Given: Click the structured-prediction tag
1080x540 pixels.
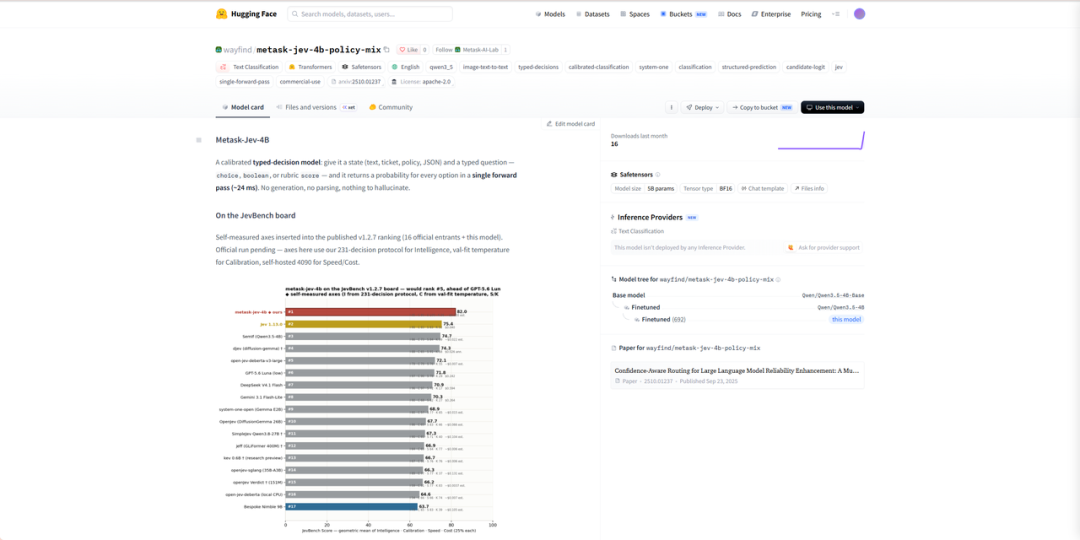Looking at the screenshot, I should pyautogui.click(x=749, y=67).
